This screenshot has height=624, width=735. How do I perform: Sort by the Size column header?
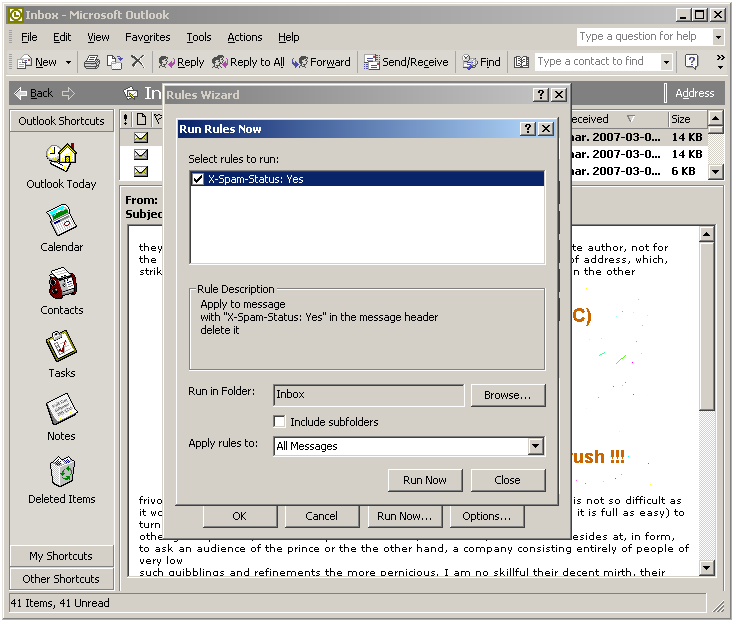click(x=687, y=119)
